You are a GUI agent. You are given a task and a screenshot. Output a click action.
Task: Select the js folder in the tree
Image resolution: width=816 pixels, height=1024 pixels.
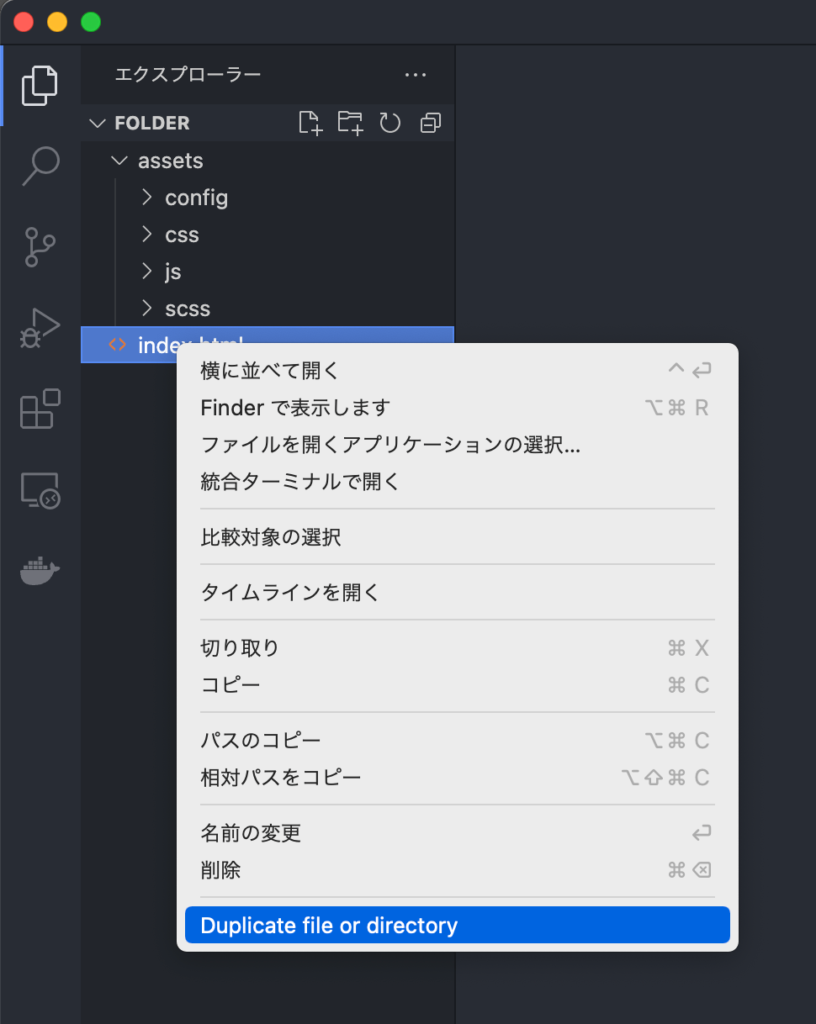pos(172,271)
